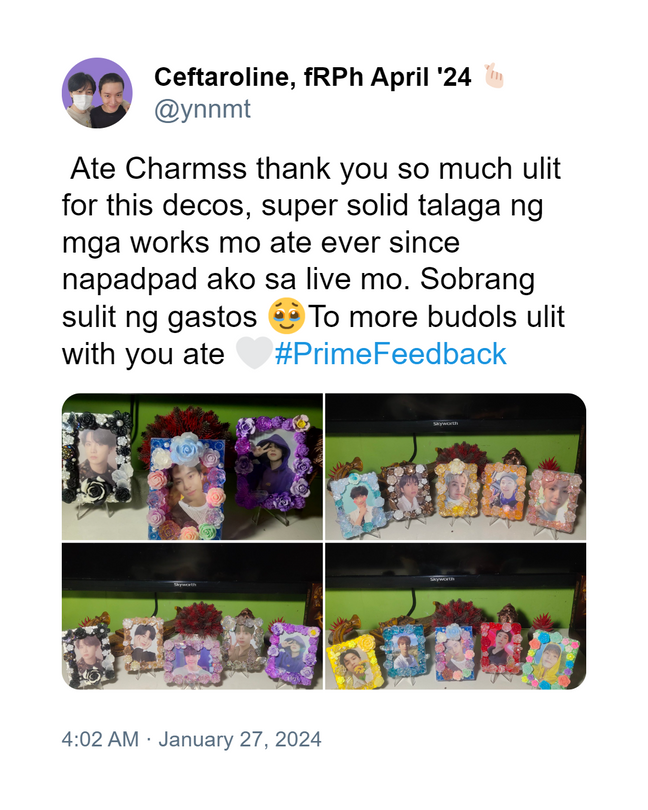Open the profile avatar of Ceftaroline
This screenshot has width=648, height=810.
point(97,93)
